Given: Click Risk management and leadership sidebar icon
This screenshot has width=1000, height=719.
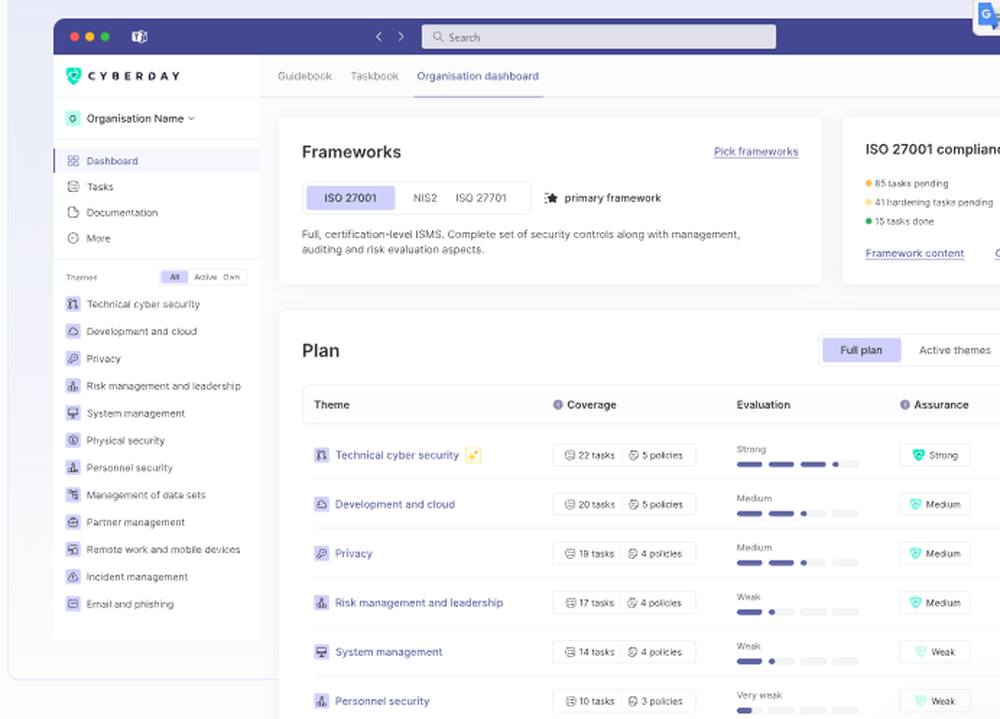Looking at the screenshot, I should tap(73, 386).
